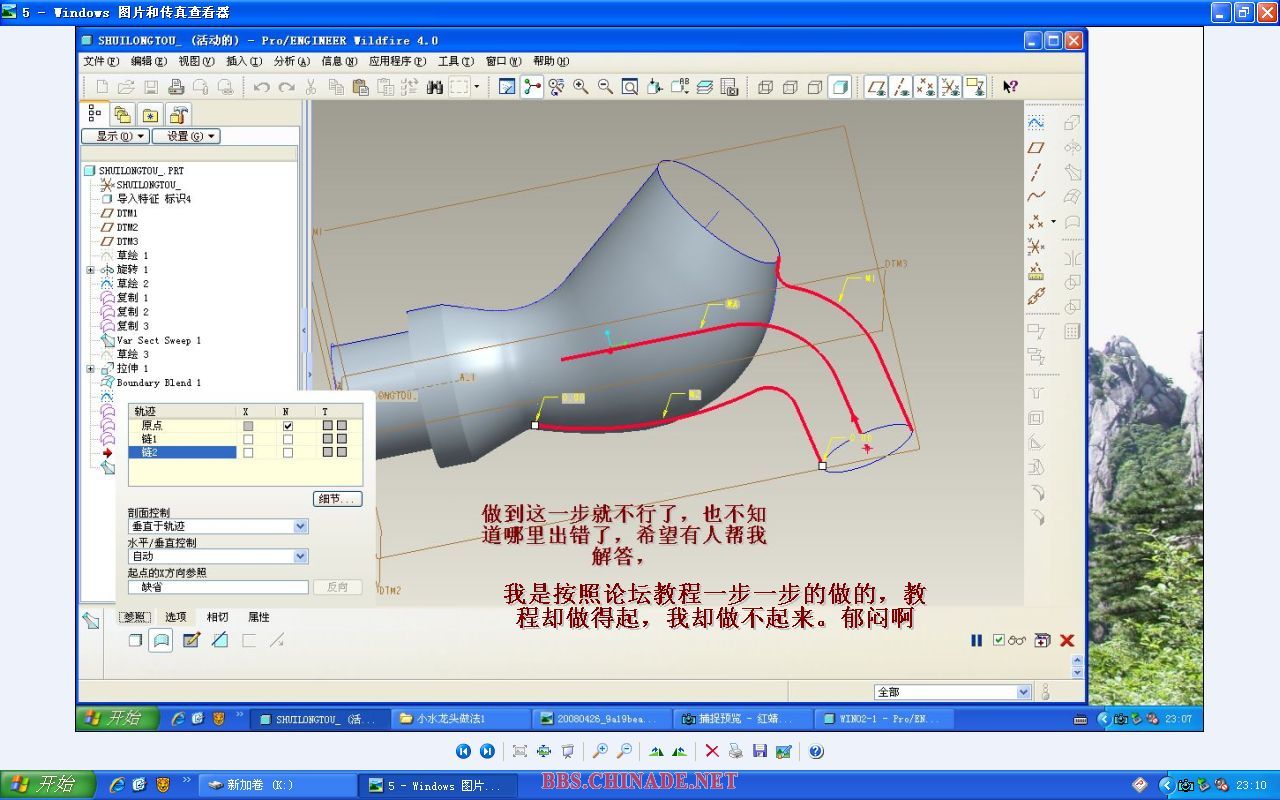Click the 细节... button
This screenshot has height=800, width=1280.
click(338, 499)
